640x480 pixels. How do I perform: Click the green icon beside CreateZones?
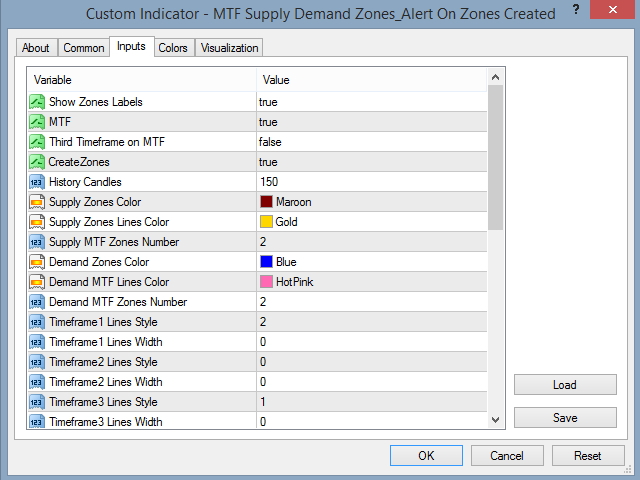tap(37, 162)
